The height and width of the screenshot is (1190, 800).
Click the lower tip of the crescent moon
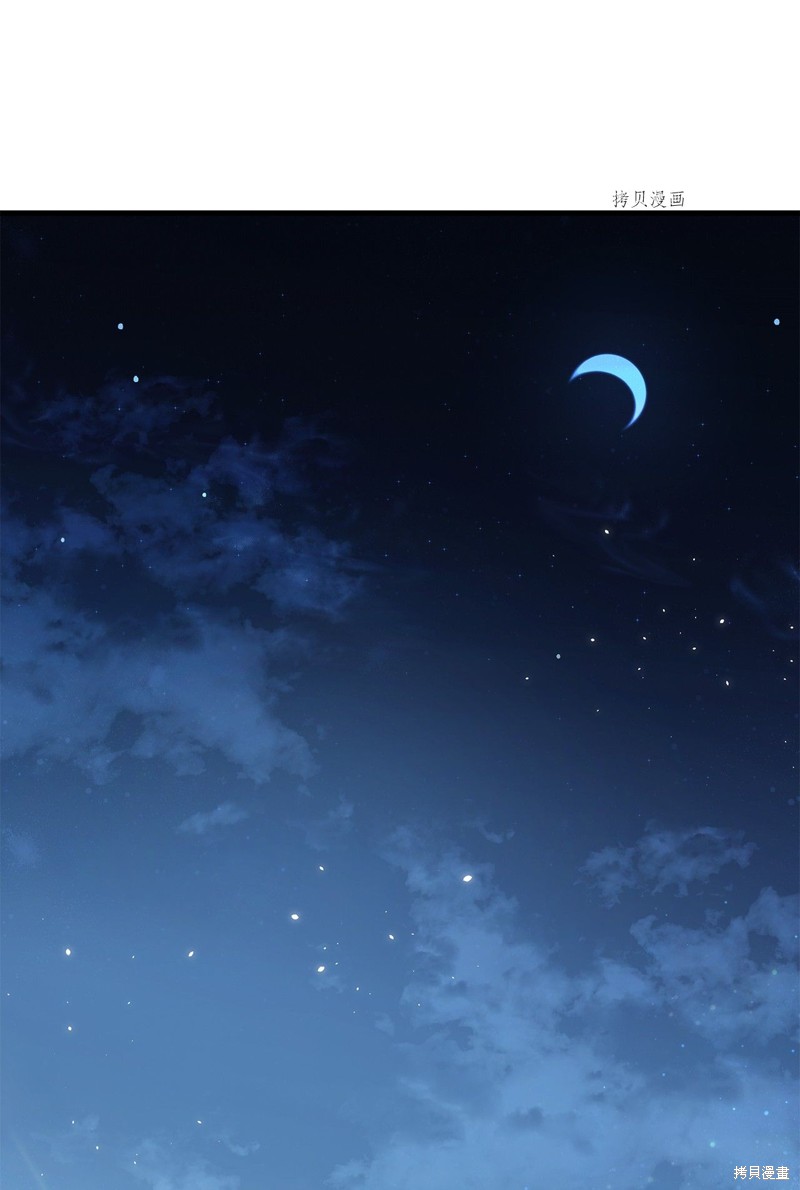point(627,426)
